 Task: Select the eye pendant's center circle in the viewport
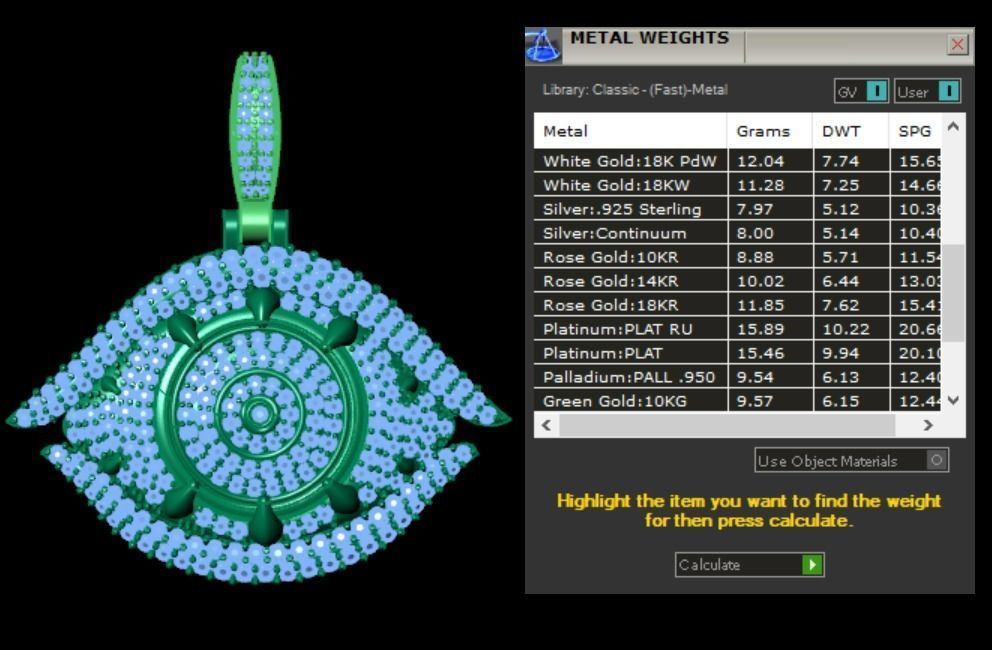[x=260, y=415]
